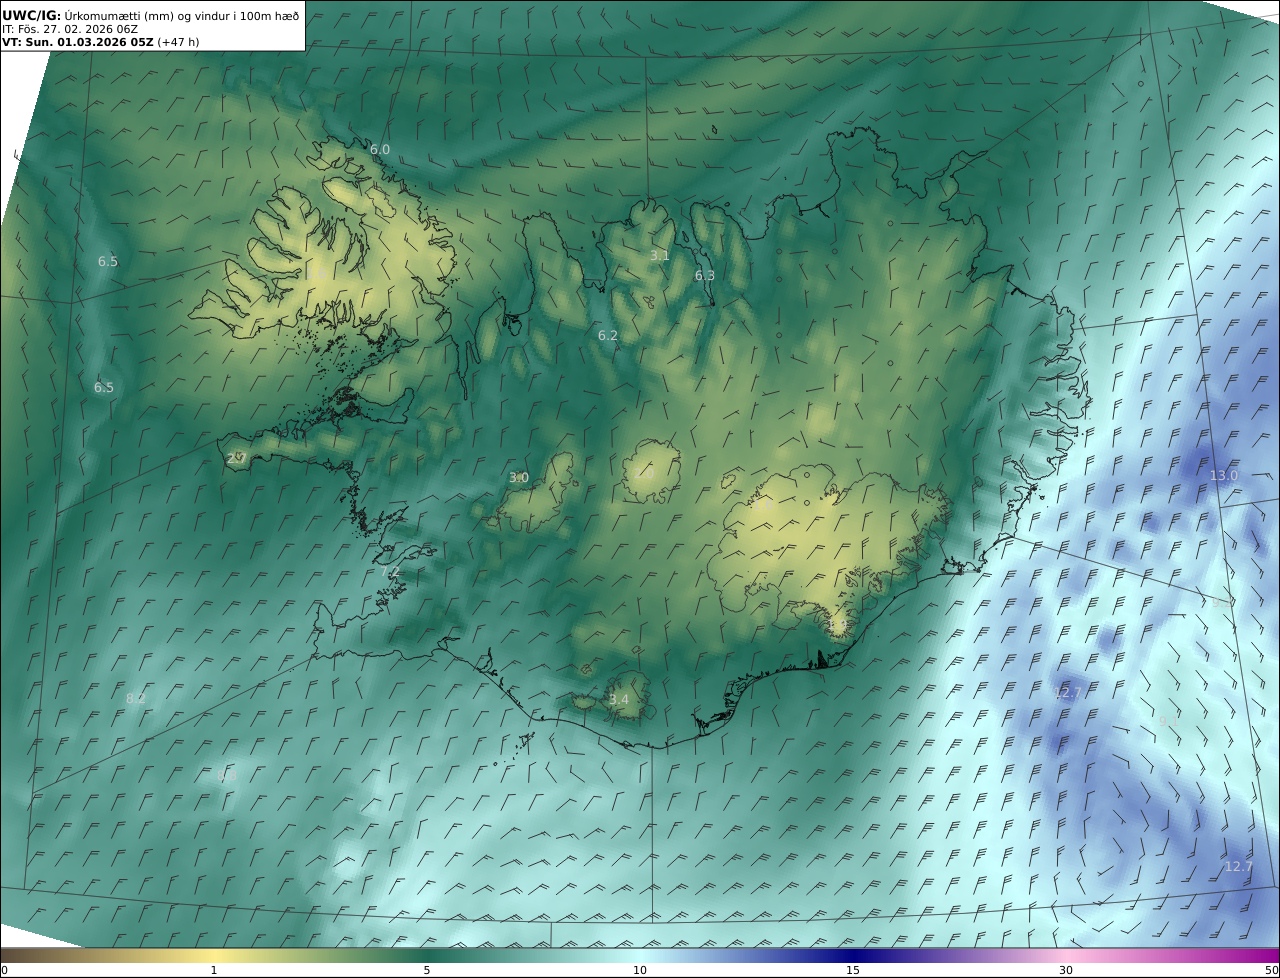Select the 13.0 maximum value label
1280x978 pixels.
1224,476
